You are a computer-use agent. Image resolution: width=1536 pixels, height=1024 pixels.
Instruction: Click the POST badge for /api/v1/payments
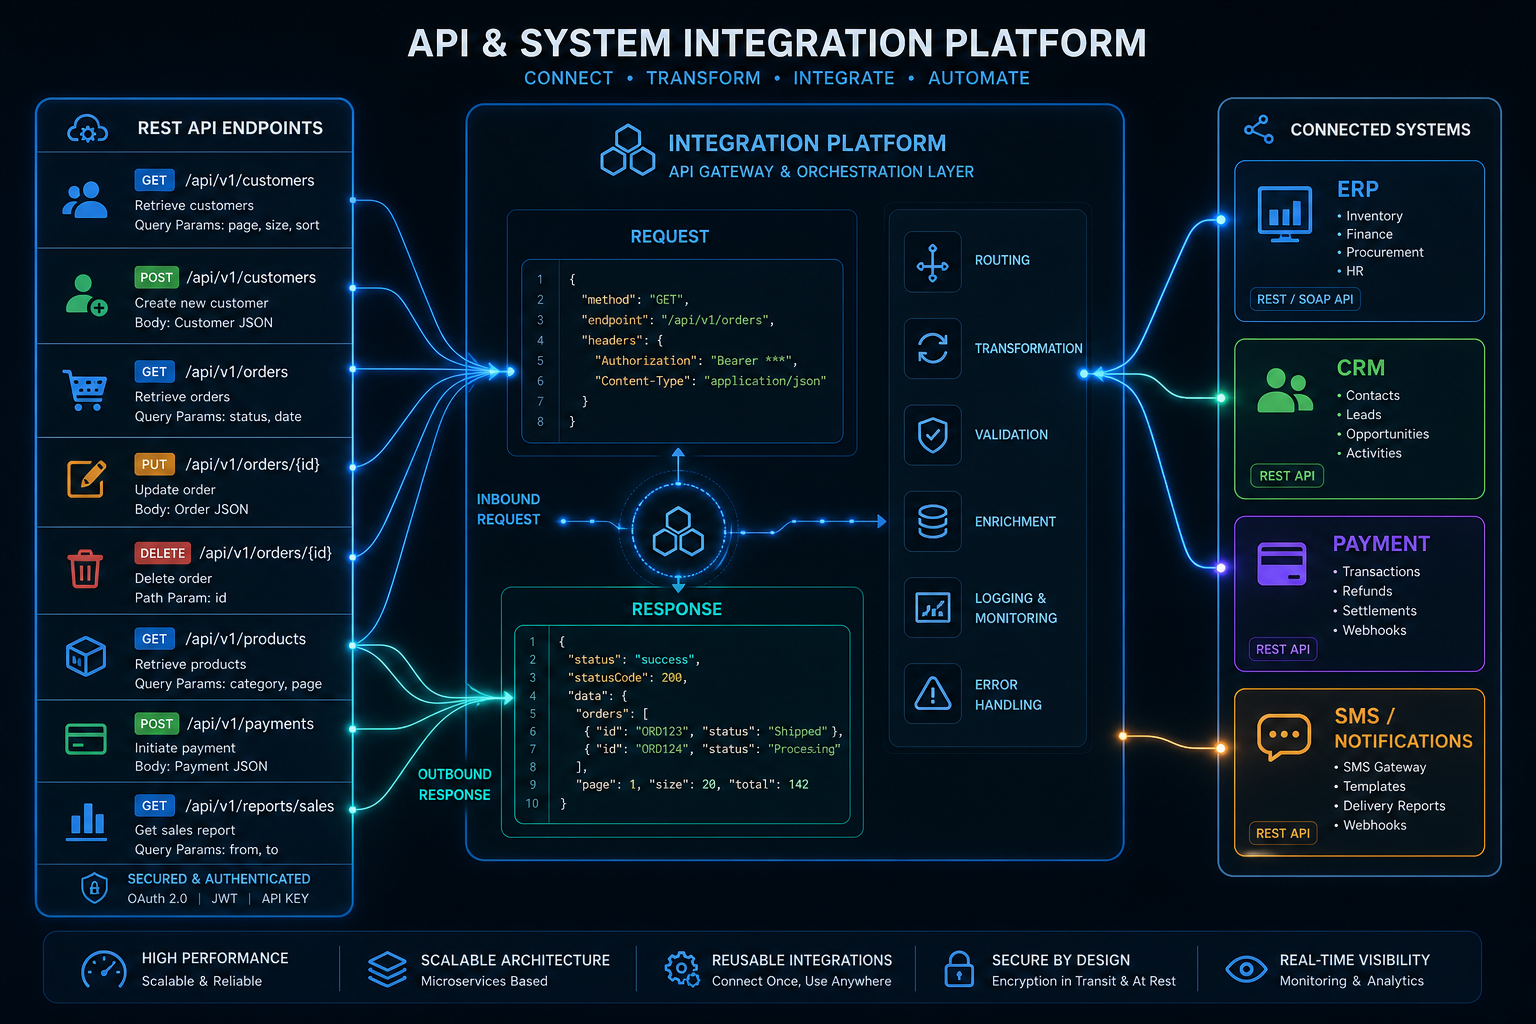tap(157, 723)
